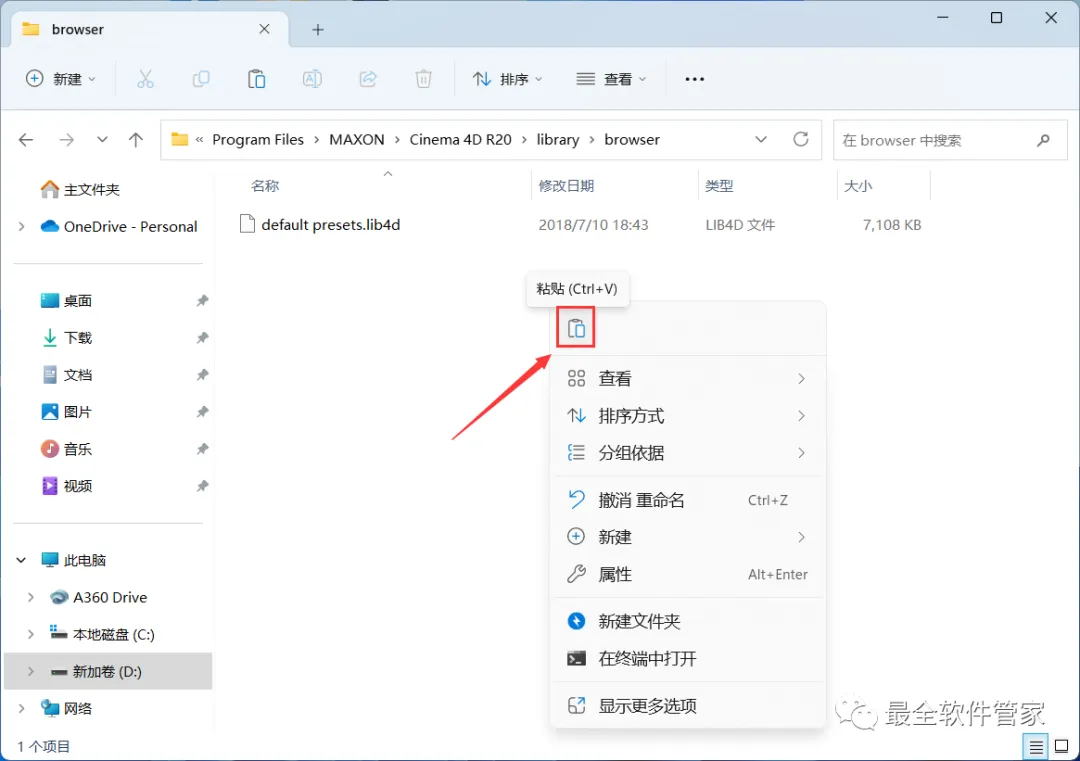Choose 新建文件夹 in context menu
The image size is (1080, 761).
coord(688,621)
